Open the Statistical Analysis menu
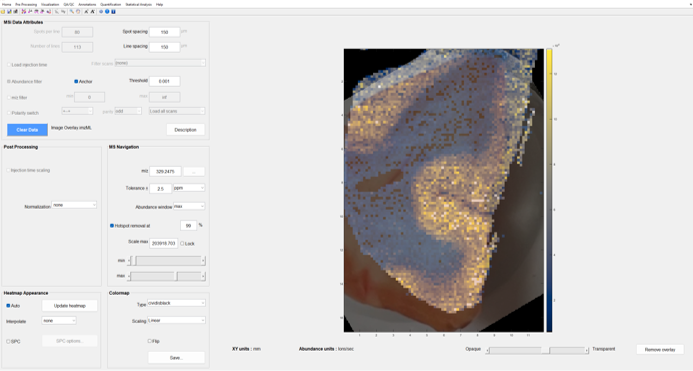Image resolution: width=693 pixels, height=371 pixels. pos(138,4)
